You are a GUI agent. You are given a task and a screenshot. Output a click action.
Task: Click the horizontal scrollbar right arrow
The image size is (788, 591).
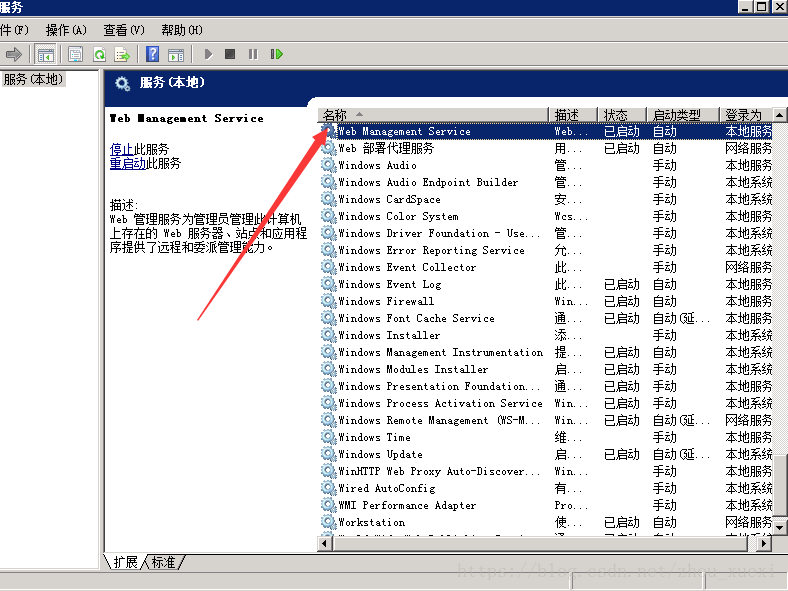(x=764, y=543)
